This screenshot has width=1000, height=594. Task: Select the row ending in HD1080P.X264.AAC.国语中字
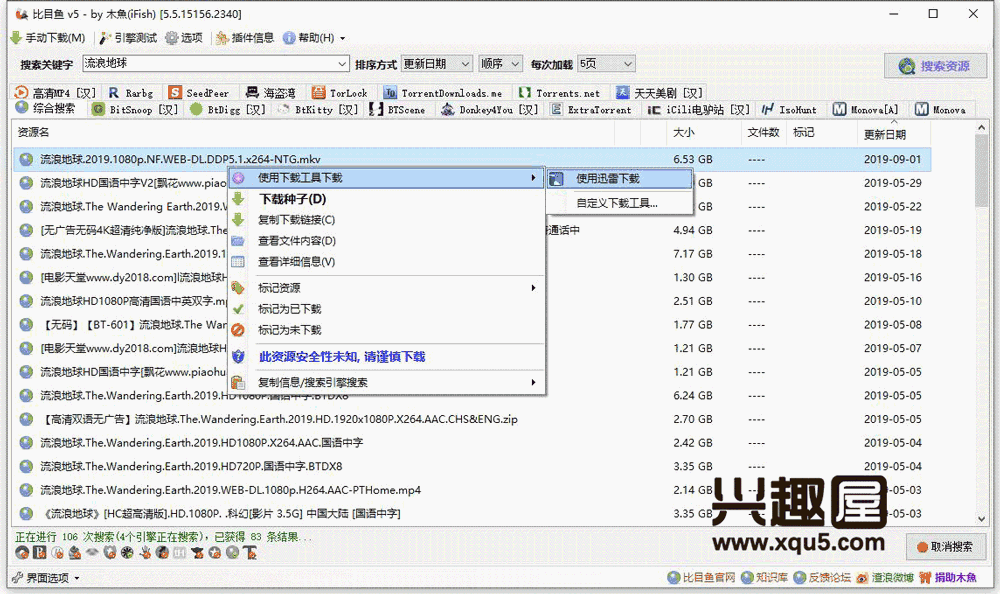click(472, 443)
